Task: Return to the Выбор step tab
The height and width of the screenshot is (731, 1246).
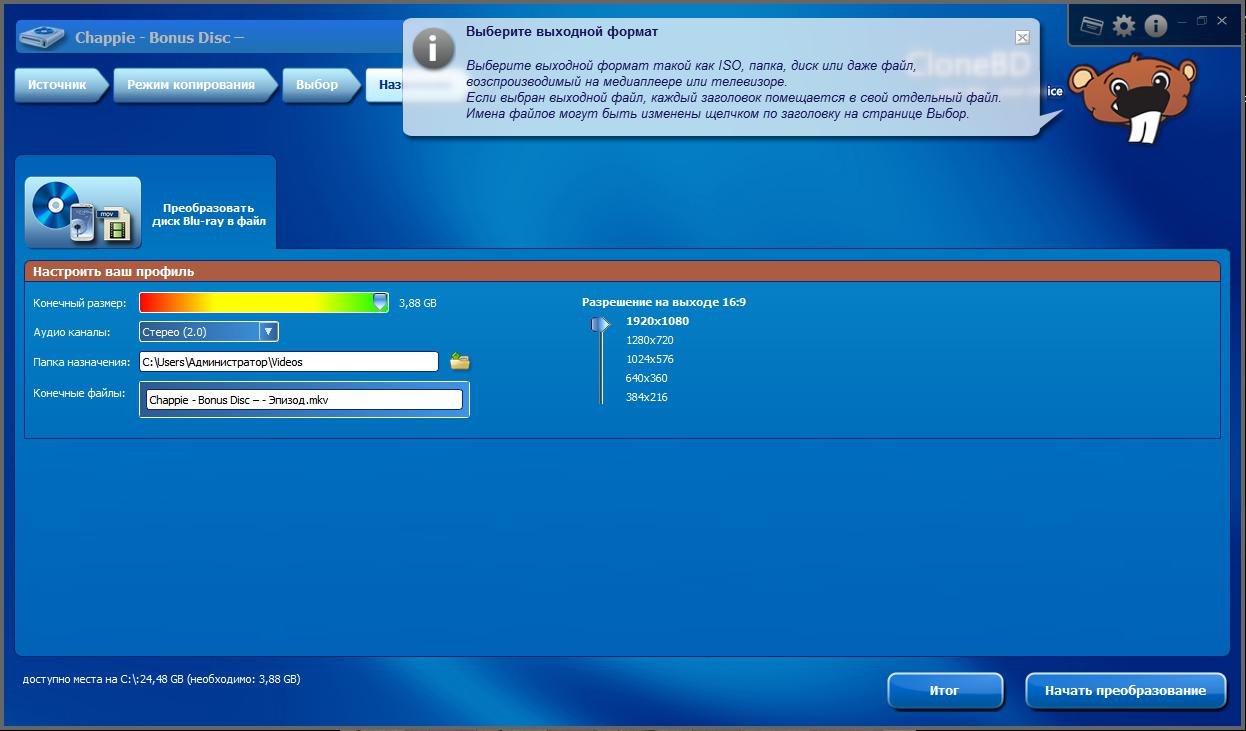Action: pos(316,85)
